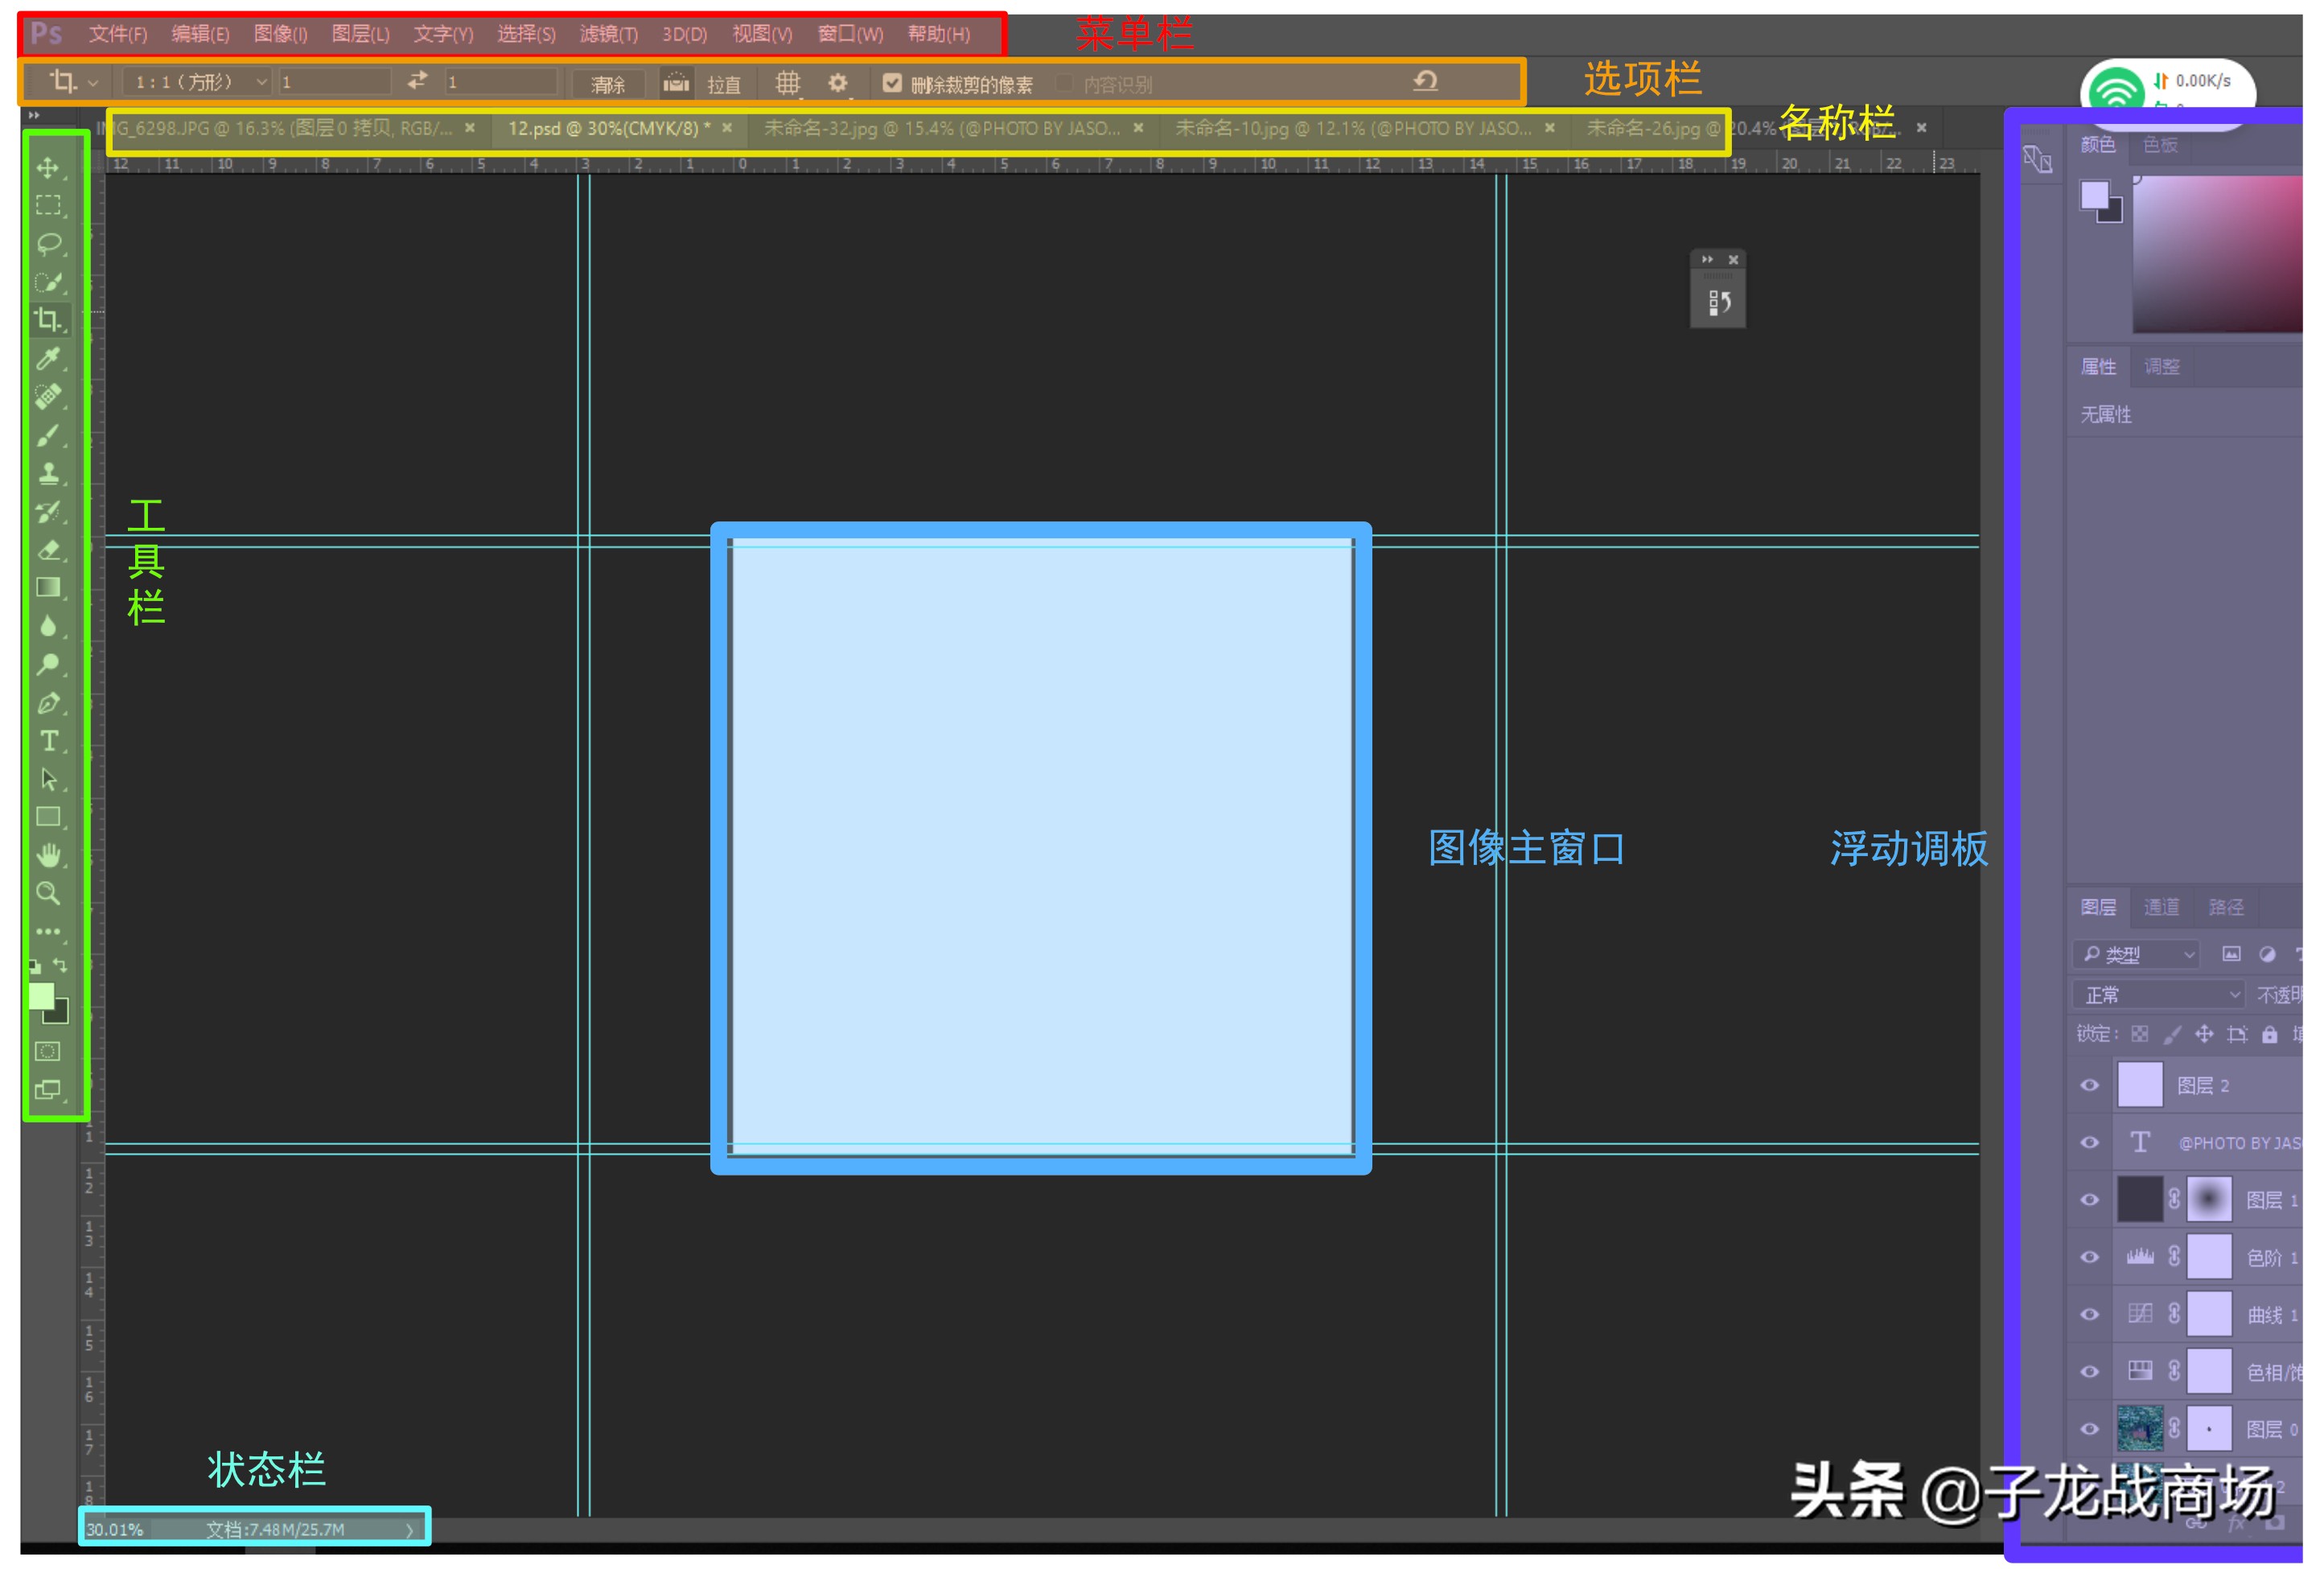Click the crop settings gear icon
This screenshot has height=1569, width=2324.
point(838,84)
